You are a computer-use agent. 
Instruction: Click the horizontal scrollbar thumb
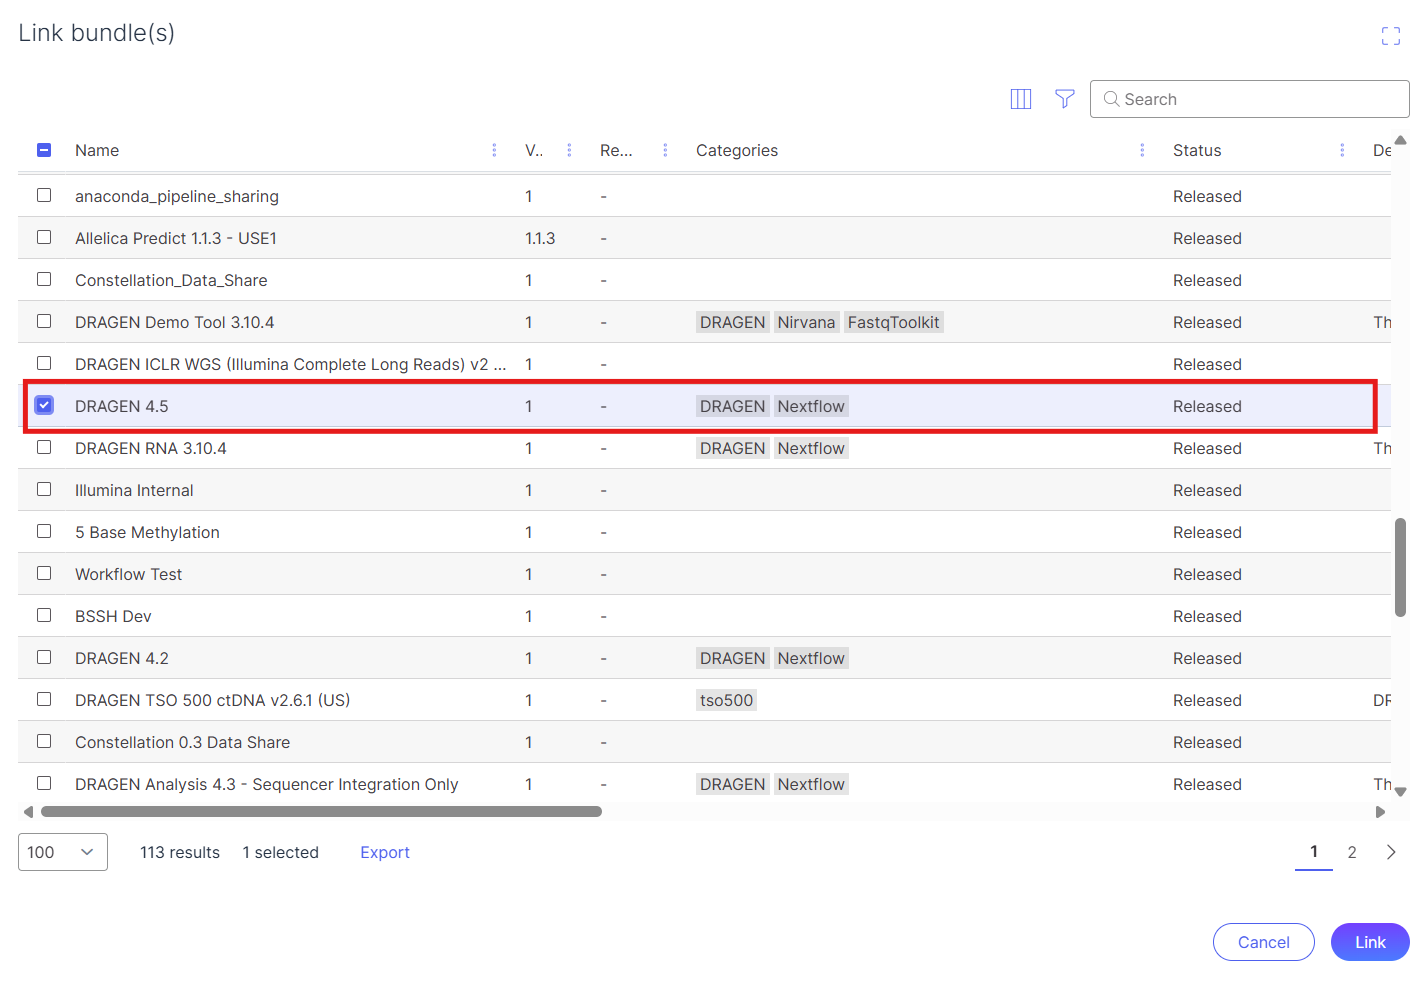coord(320,812)
